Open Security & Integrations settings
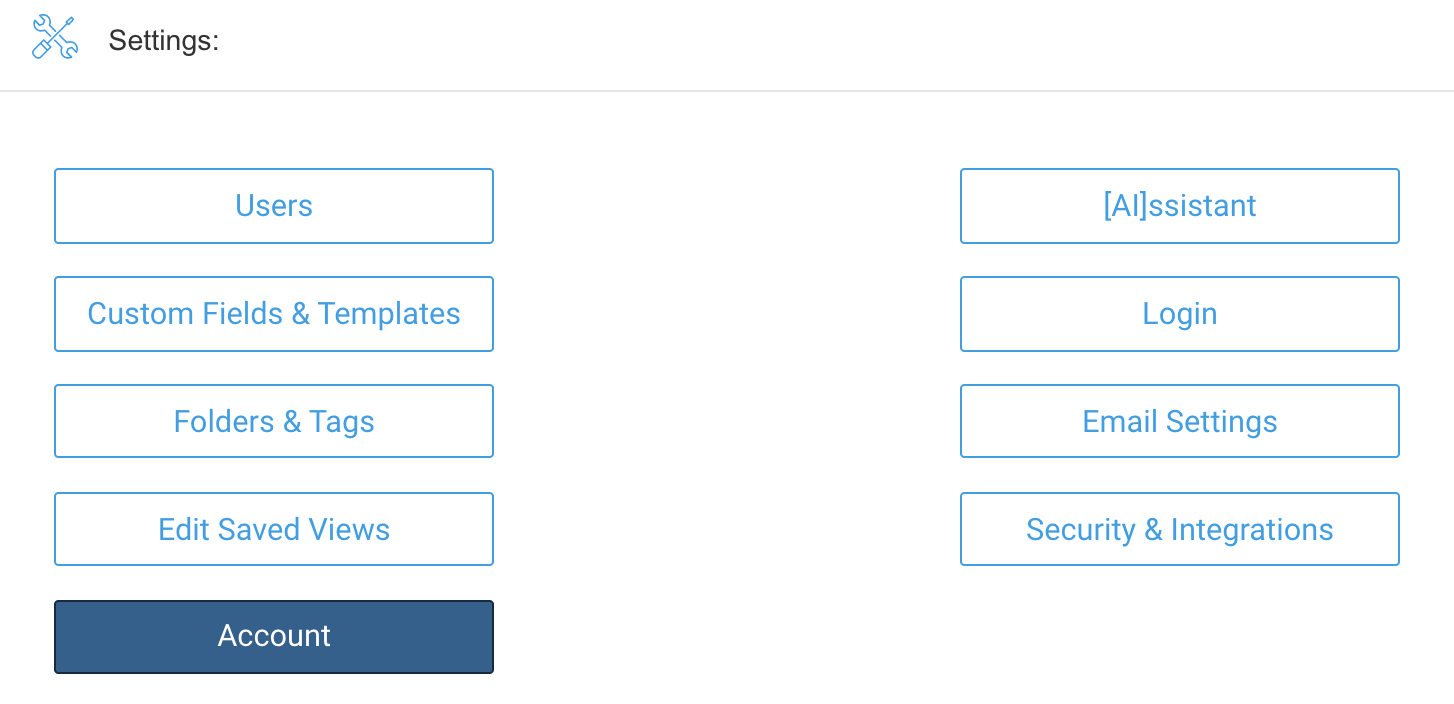The image size is (1454, 704). [1180, 529]
